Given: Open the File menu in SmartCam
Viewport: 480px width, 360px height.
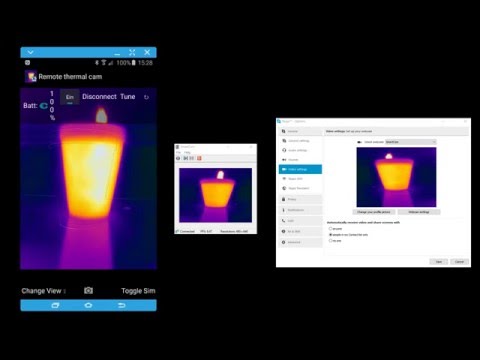Looking at the screenshot, I should [178, 152].
